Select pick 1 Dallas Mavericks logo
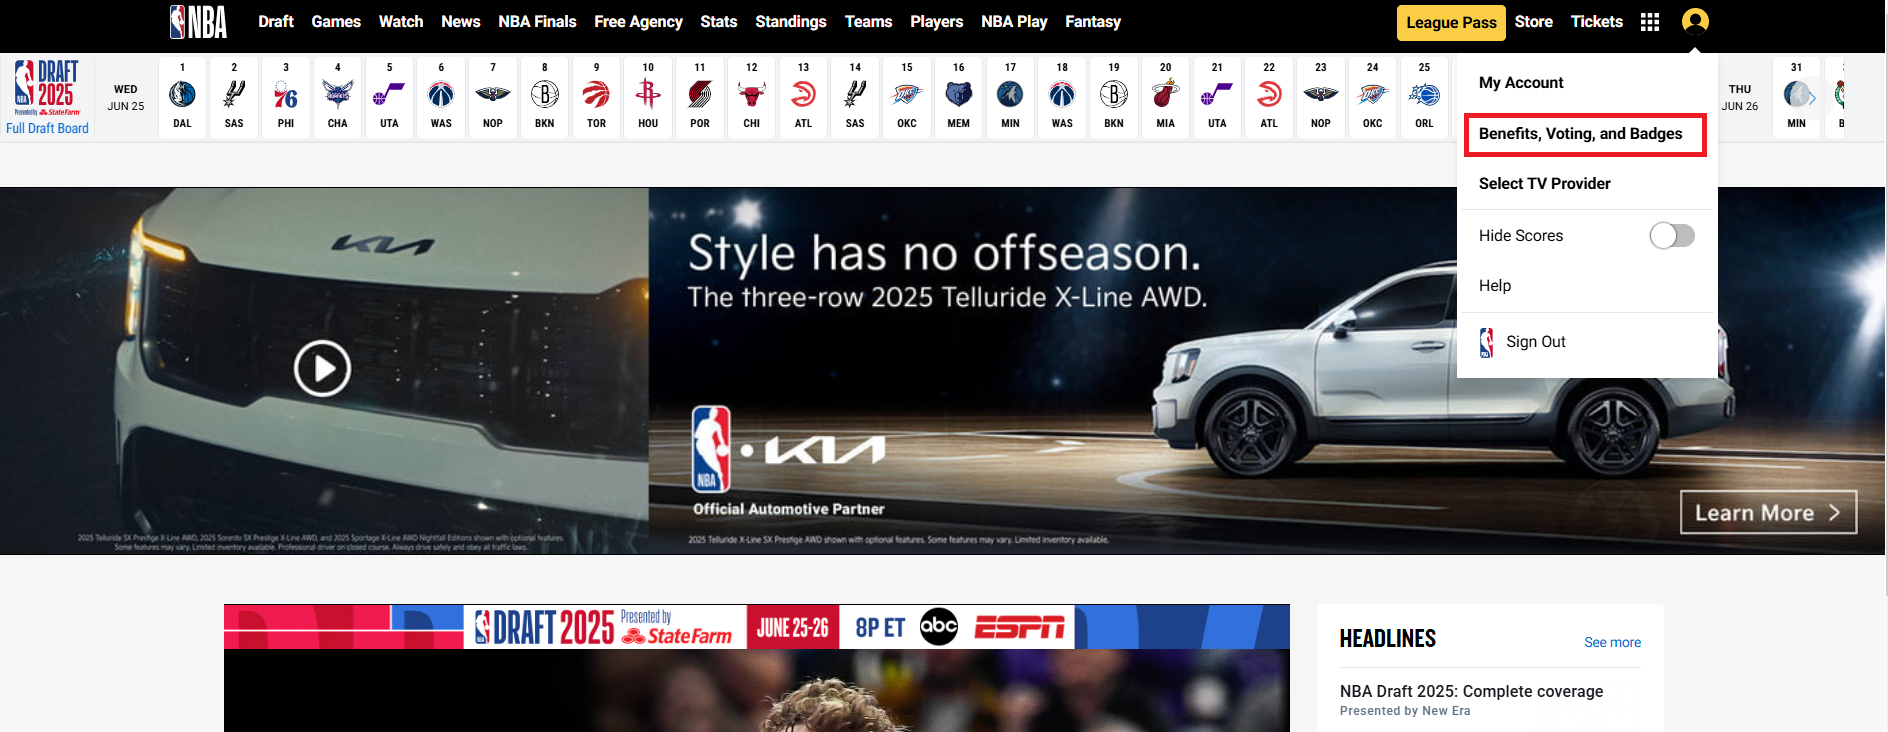This screenshot has width=1888, height=732. pos(182,94)
